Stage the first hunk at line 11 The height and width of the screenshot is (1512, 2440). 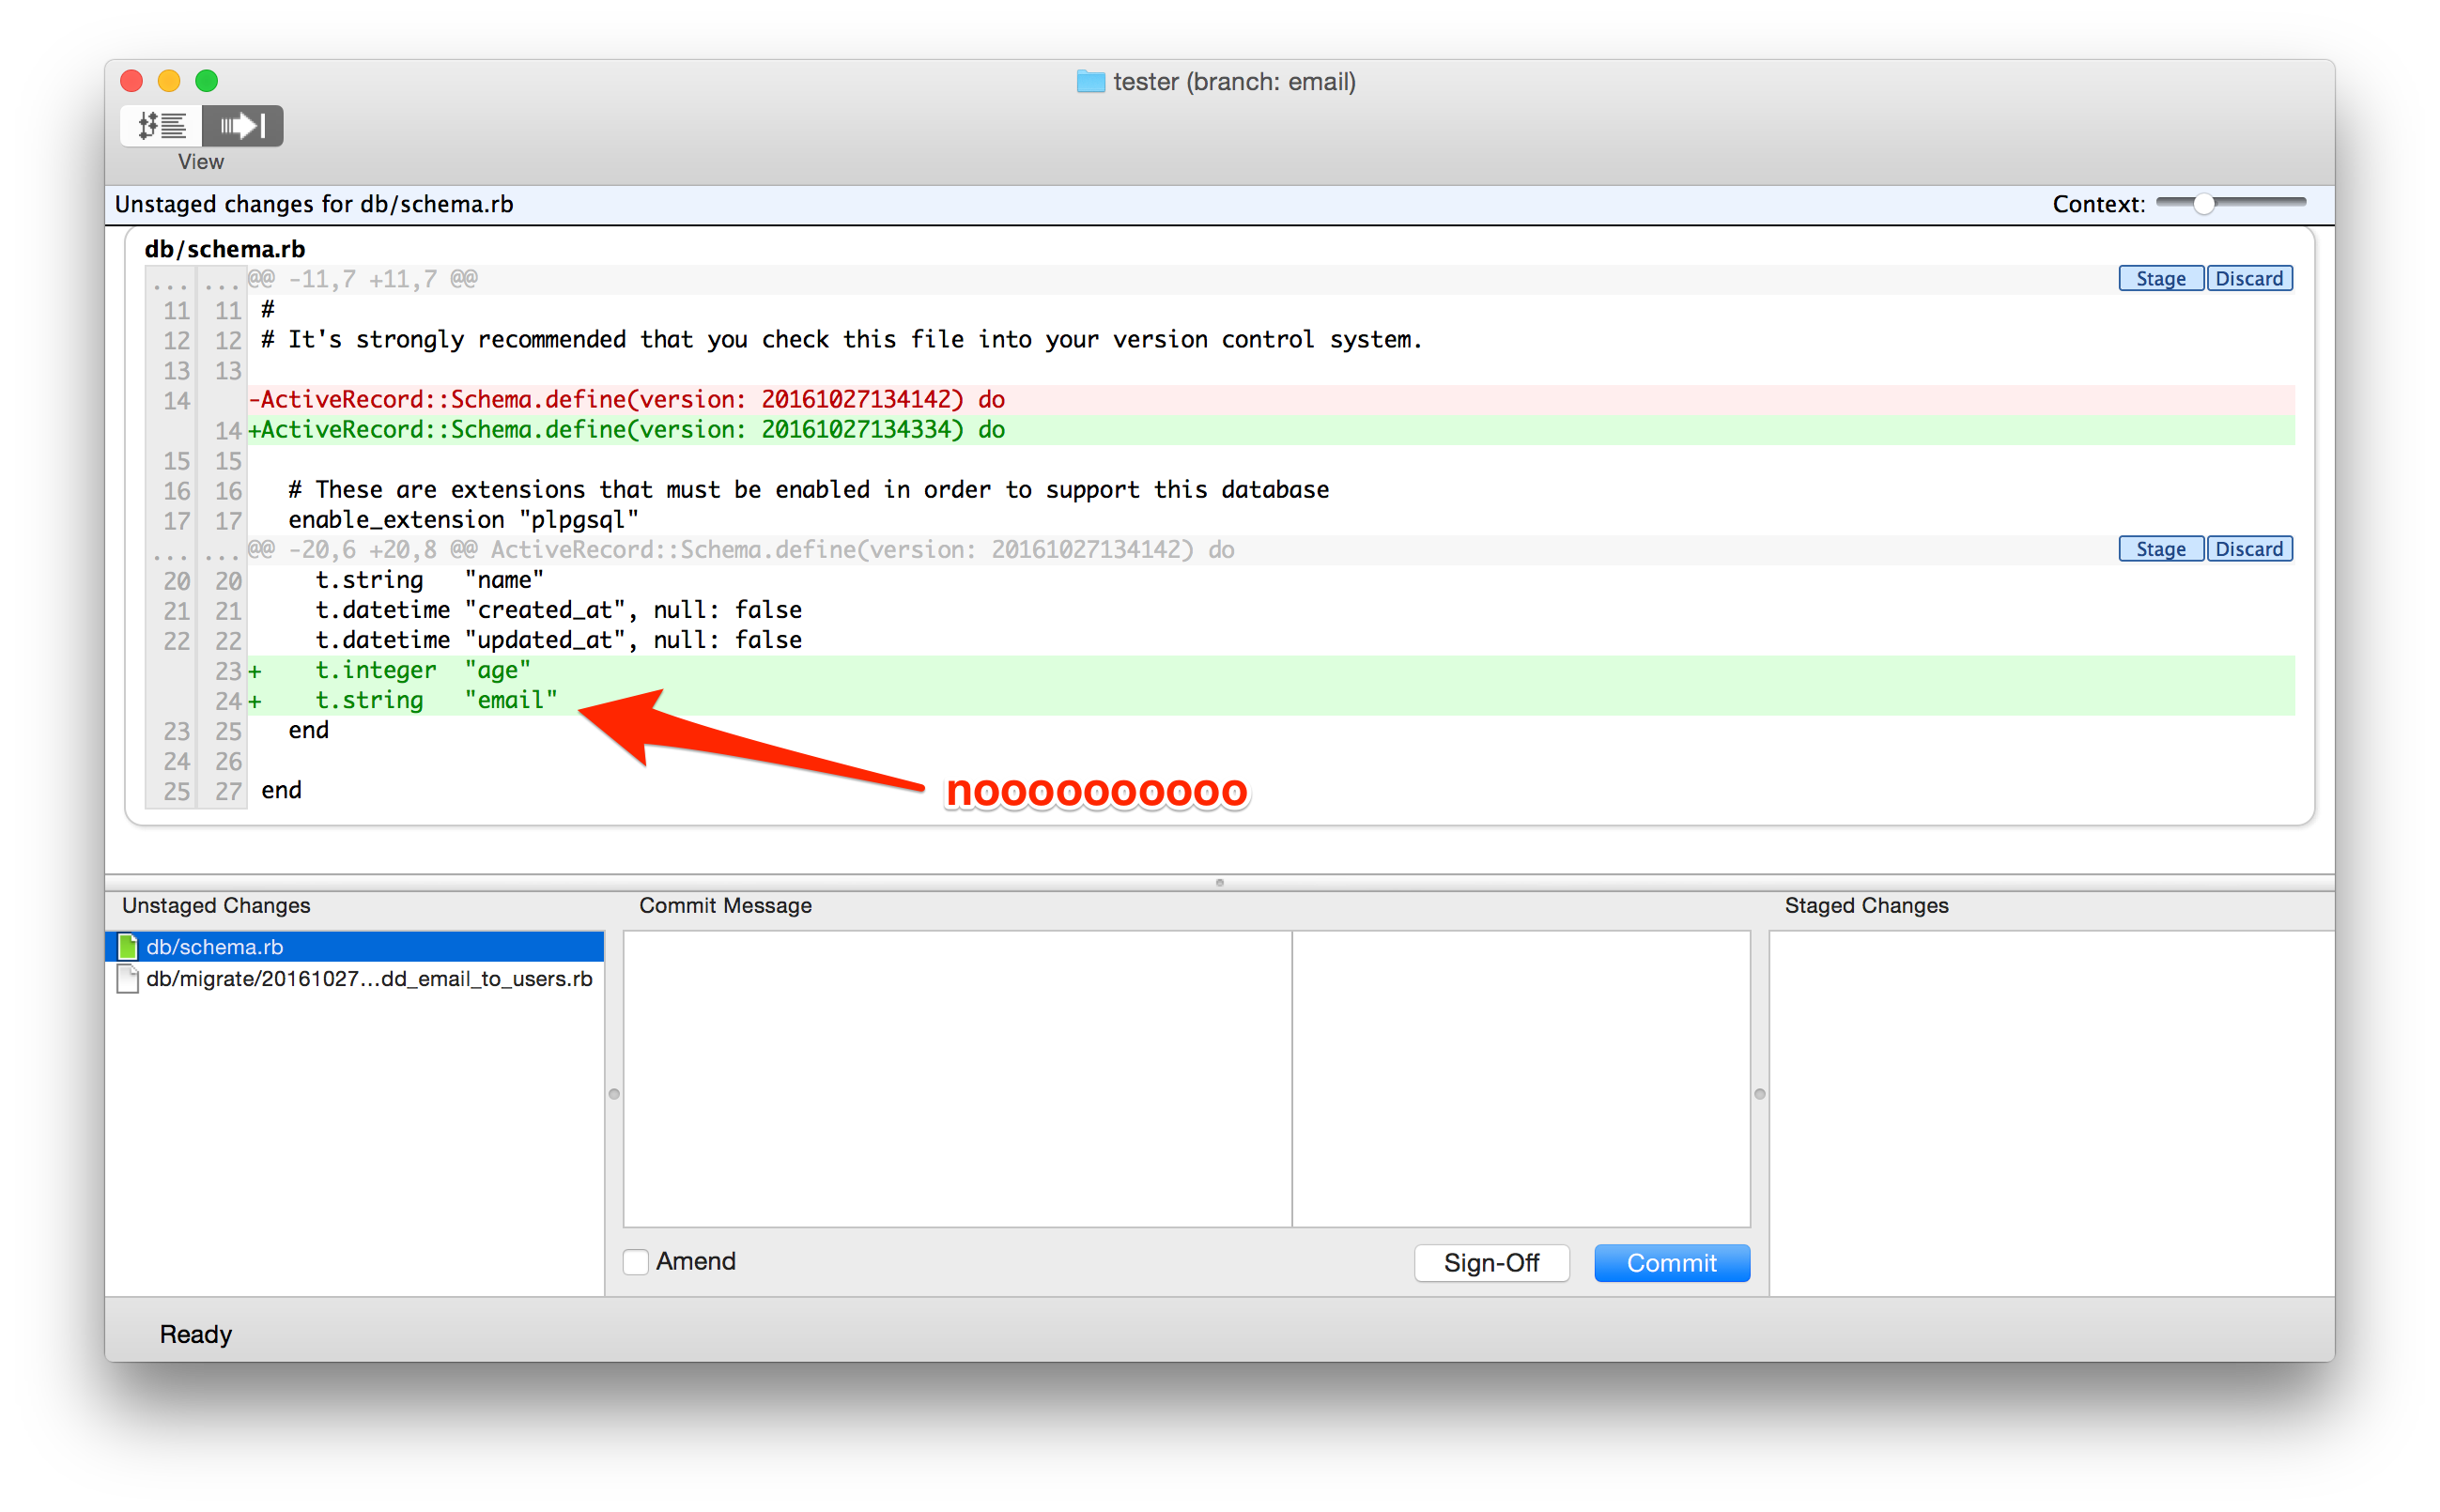2160,279
